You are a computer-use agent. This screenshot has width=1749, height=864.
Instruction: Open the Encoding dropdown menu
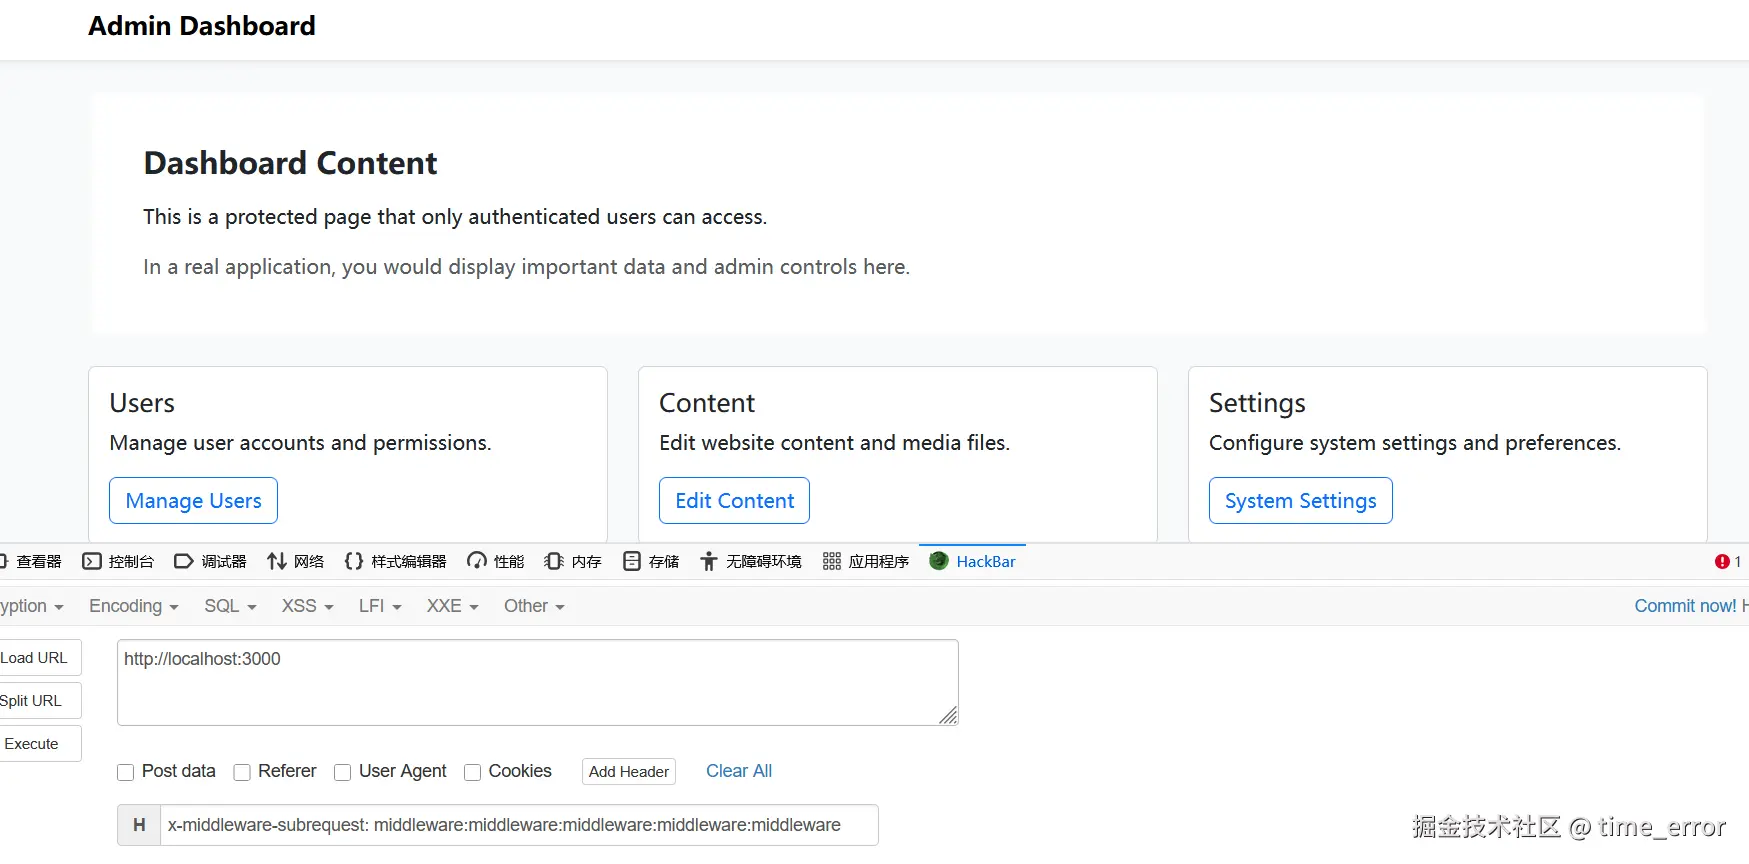[133, 606]
